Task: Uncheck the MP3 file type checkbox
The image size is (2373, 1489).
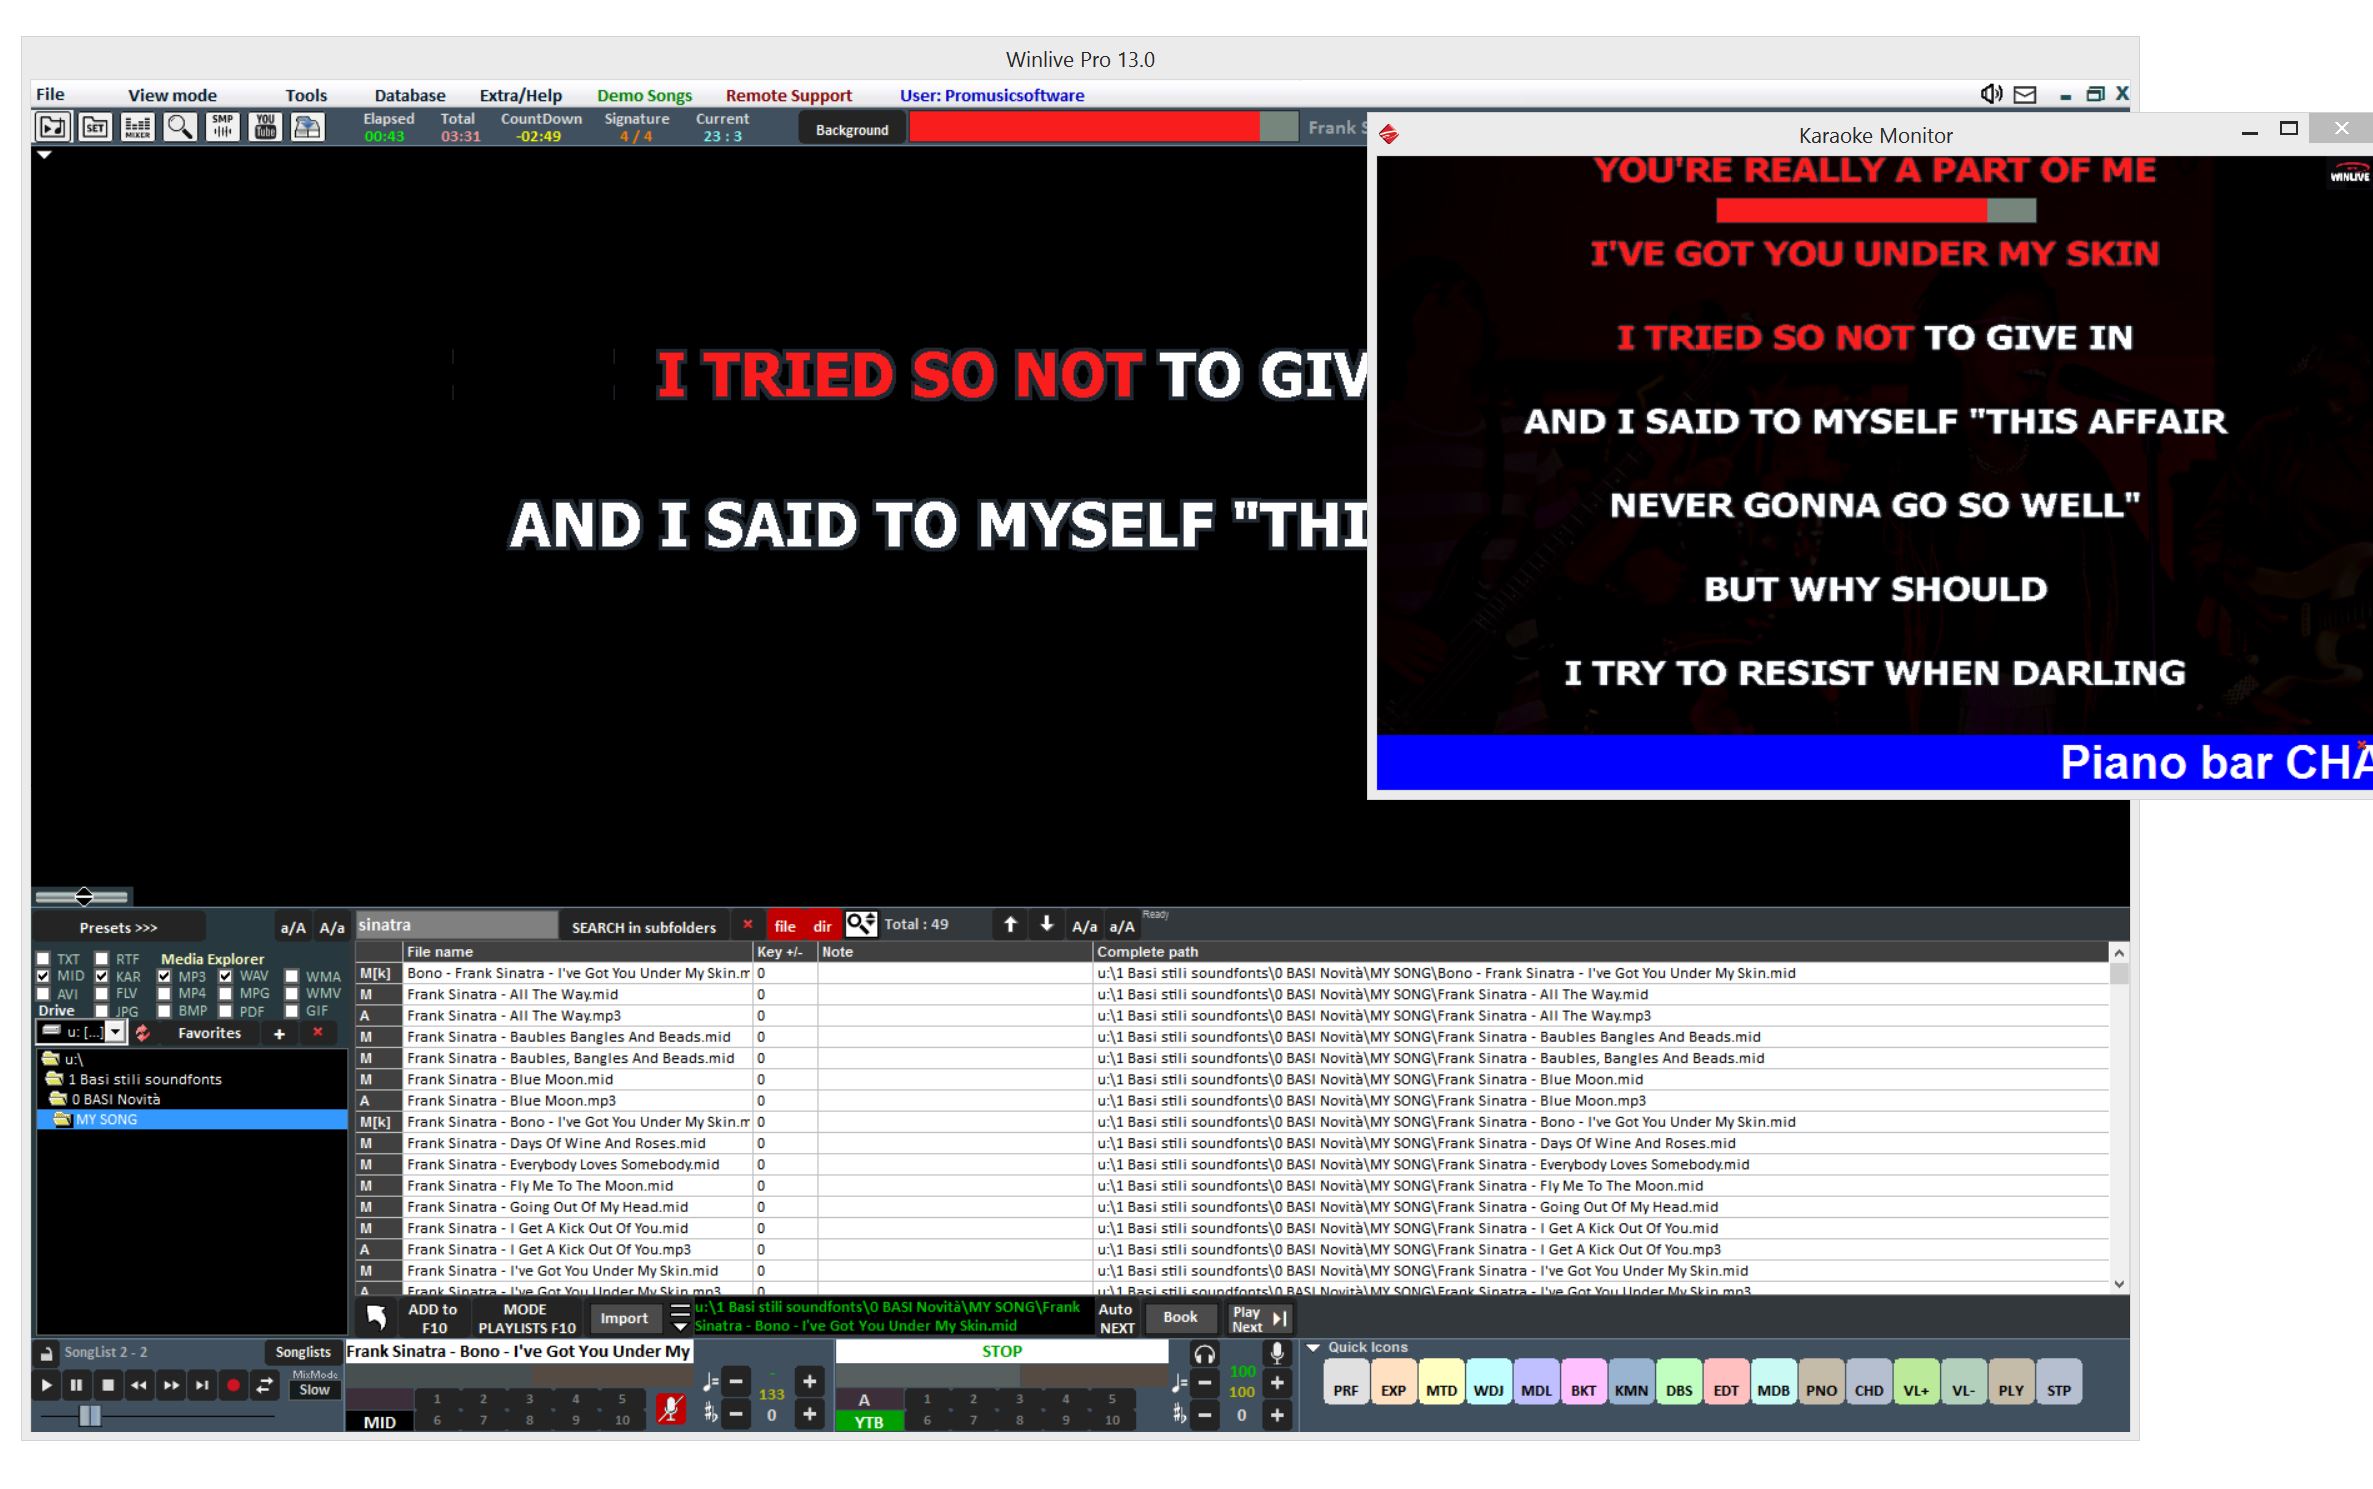Action: [164, 976]
